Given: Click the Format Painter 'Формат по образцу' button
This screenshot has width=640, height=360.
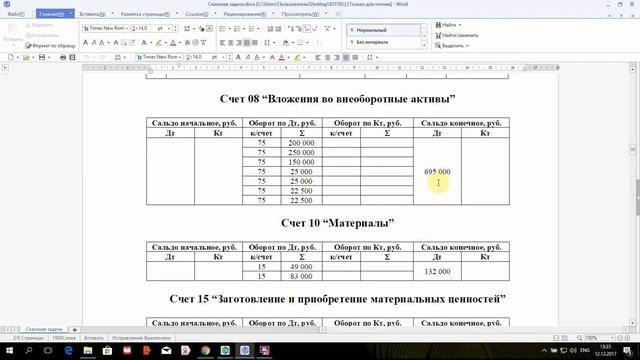Looking at the screenshot, I should pos(51,46).
